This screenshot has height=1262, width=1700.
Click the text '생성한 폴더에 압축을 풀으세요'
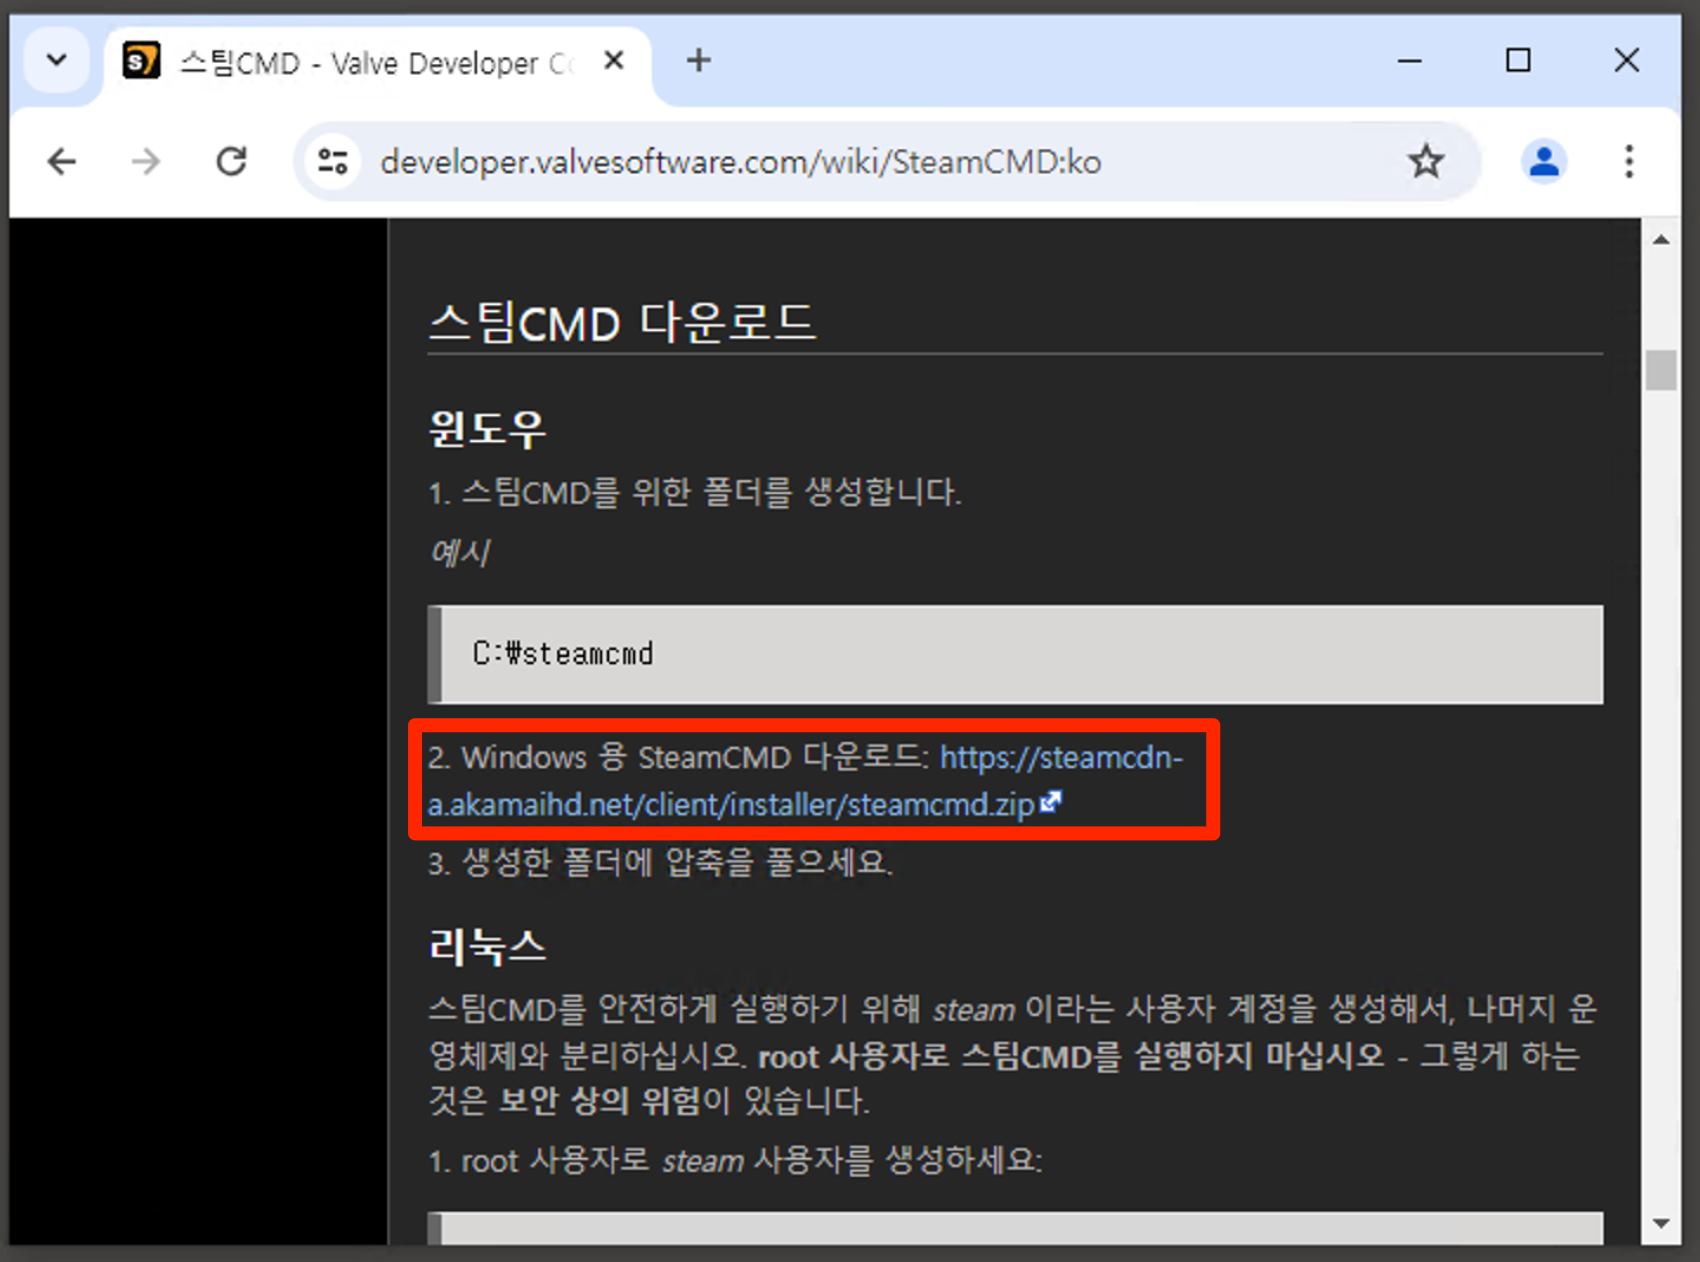tap(675, 862)
